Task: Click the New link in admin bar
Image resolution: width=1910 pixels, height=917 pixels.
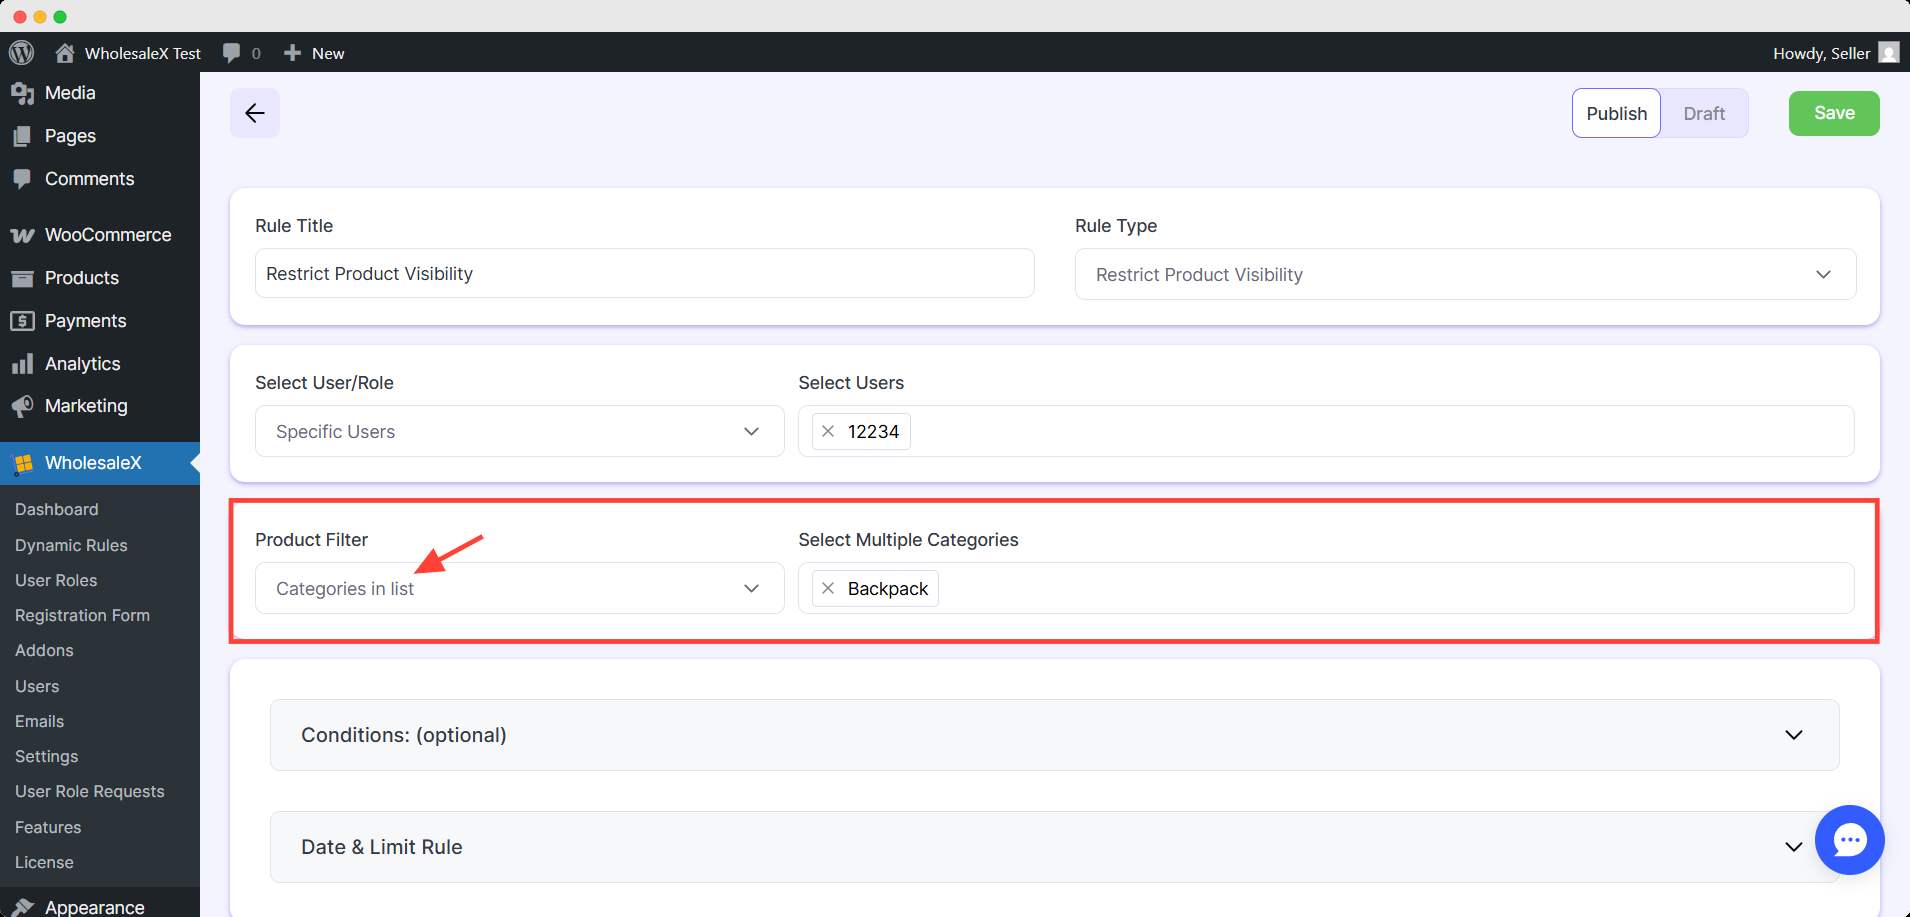Action: pyautogui.click(x=328, y=53)
